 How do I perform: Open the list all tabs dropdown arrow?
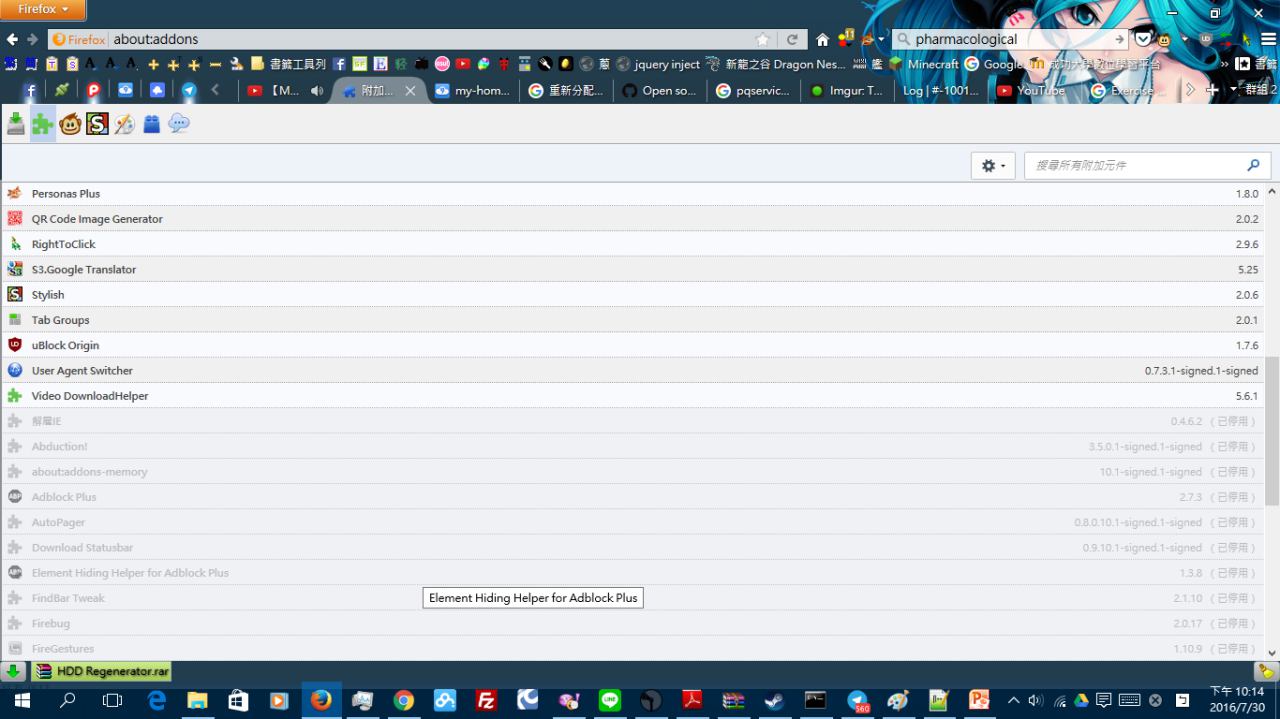[x=1233, y=90]
